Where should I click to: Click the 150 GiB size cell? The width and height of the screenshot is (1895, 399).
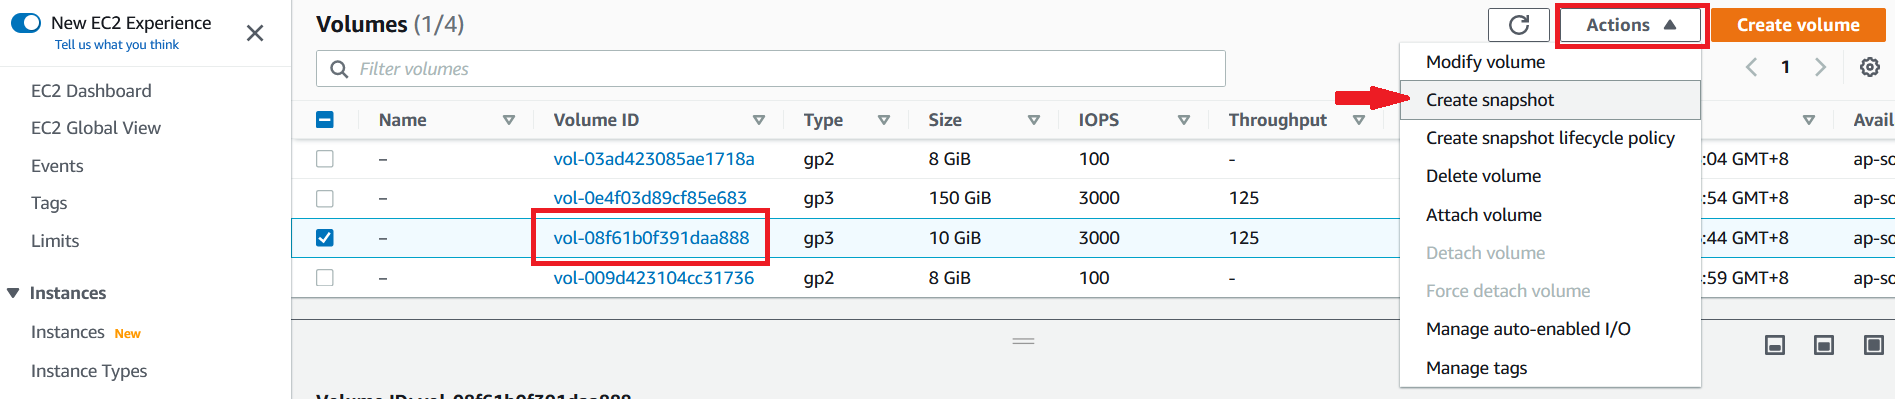tap(960, 198)
